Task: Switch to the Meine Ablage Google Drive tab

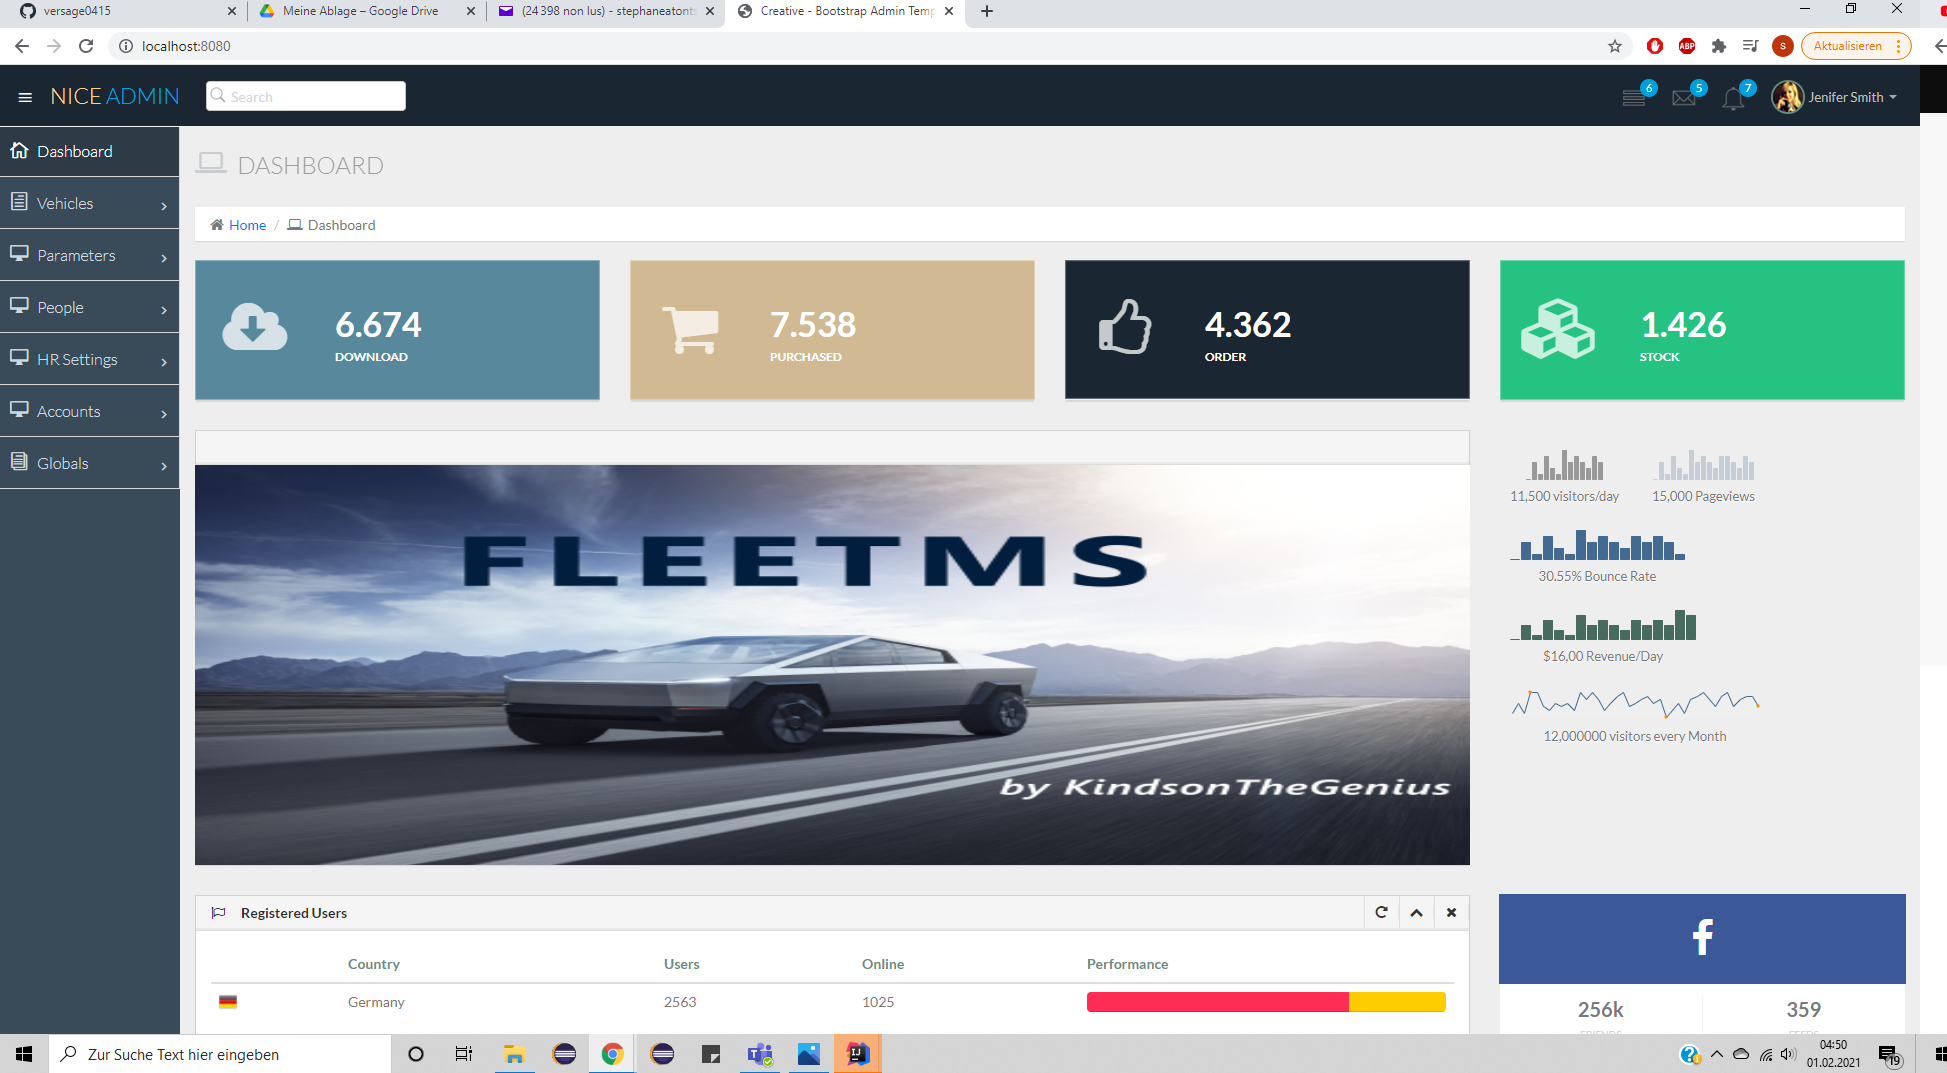Action: pos(366,12)
